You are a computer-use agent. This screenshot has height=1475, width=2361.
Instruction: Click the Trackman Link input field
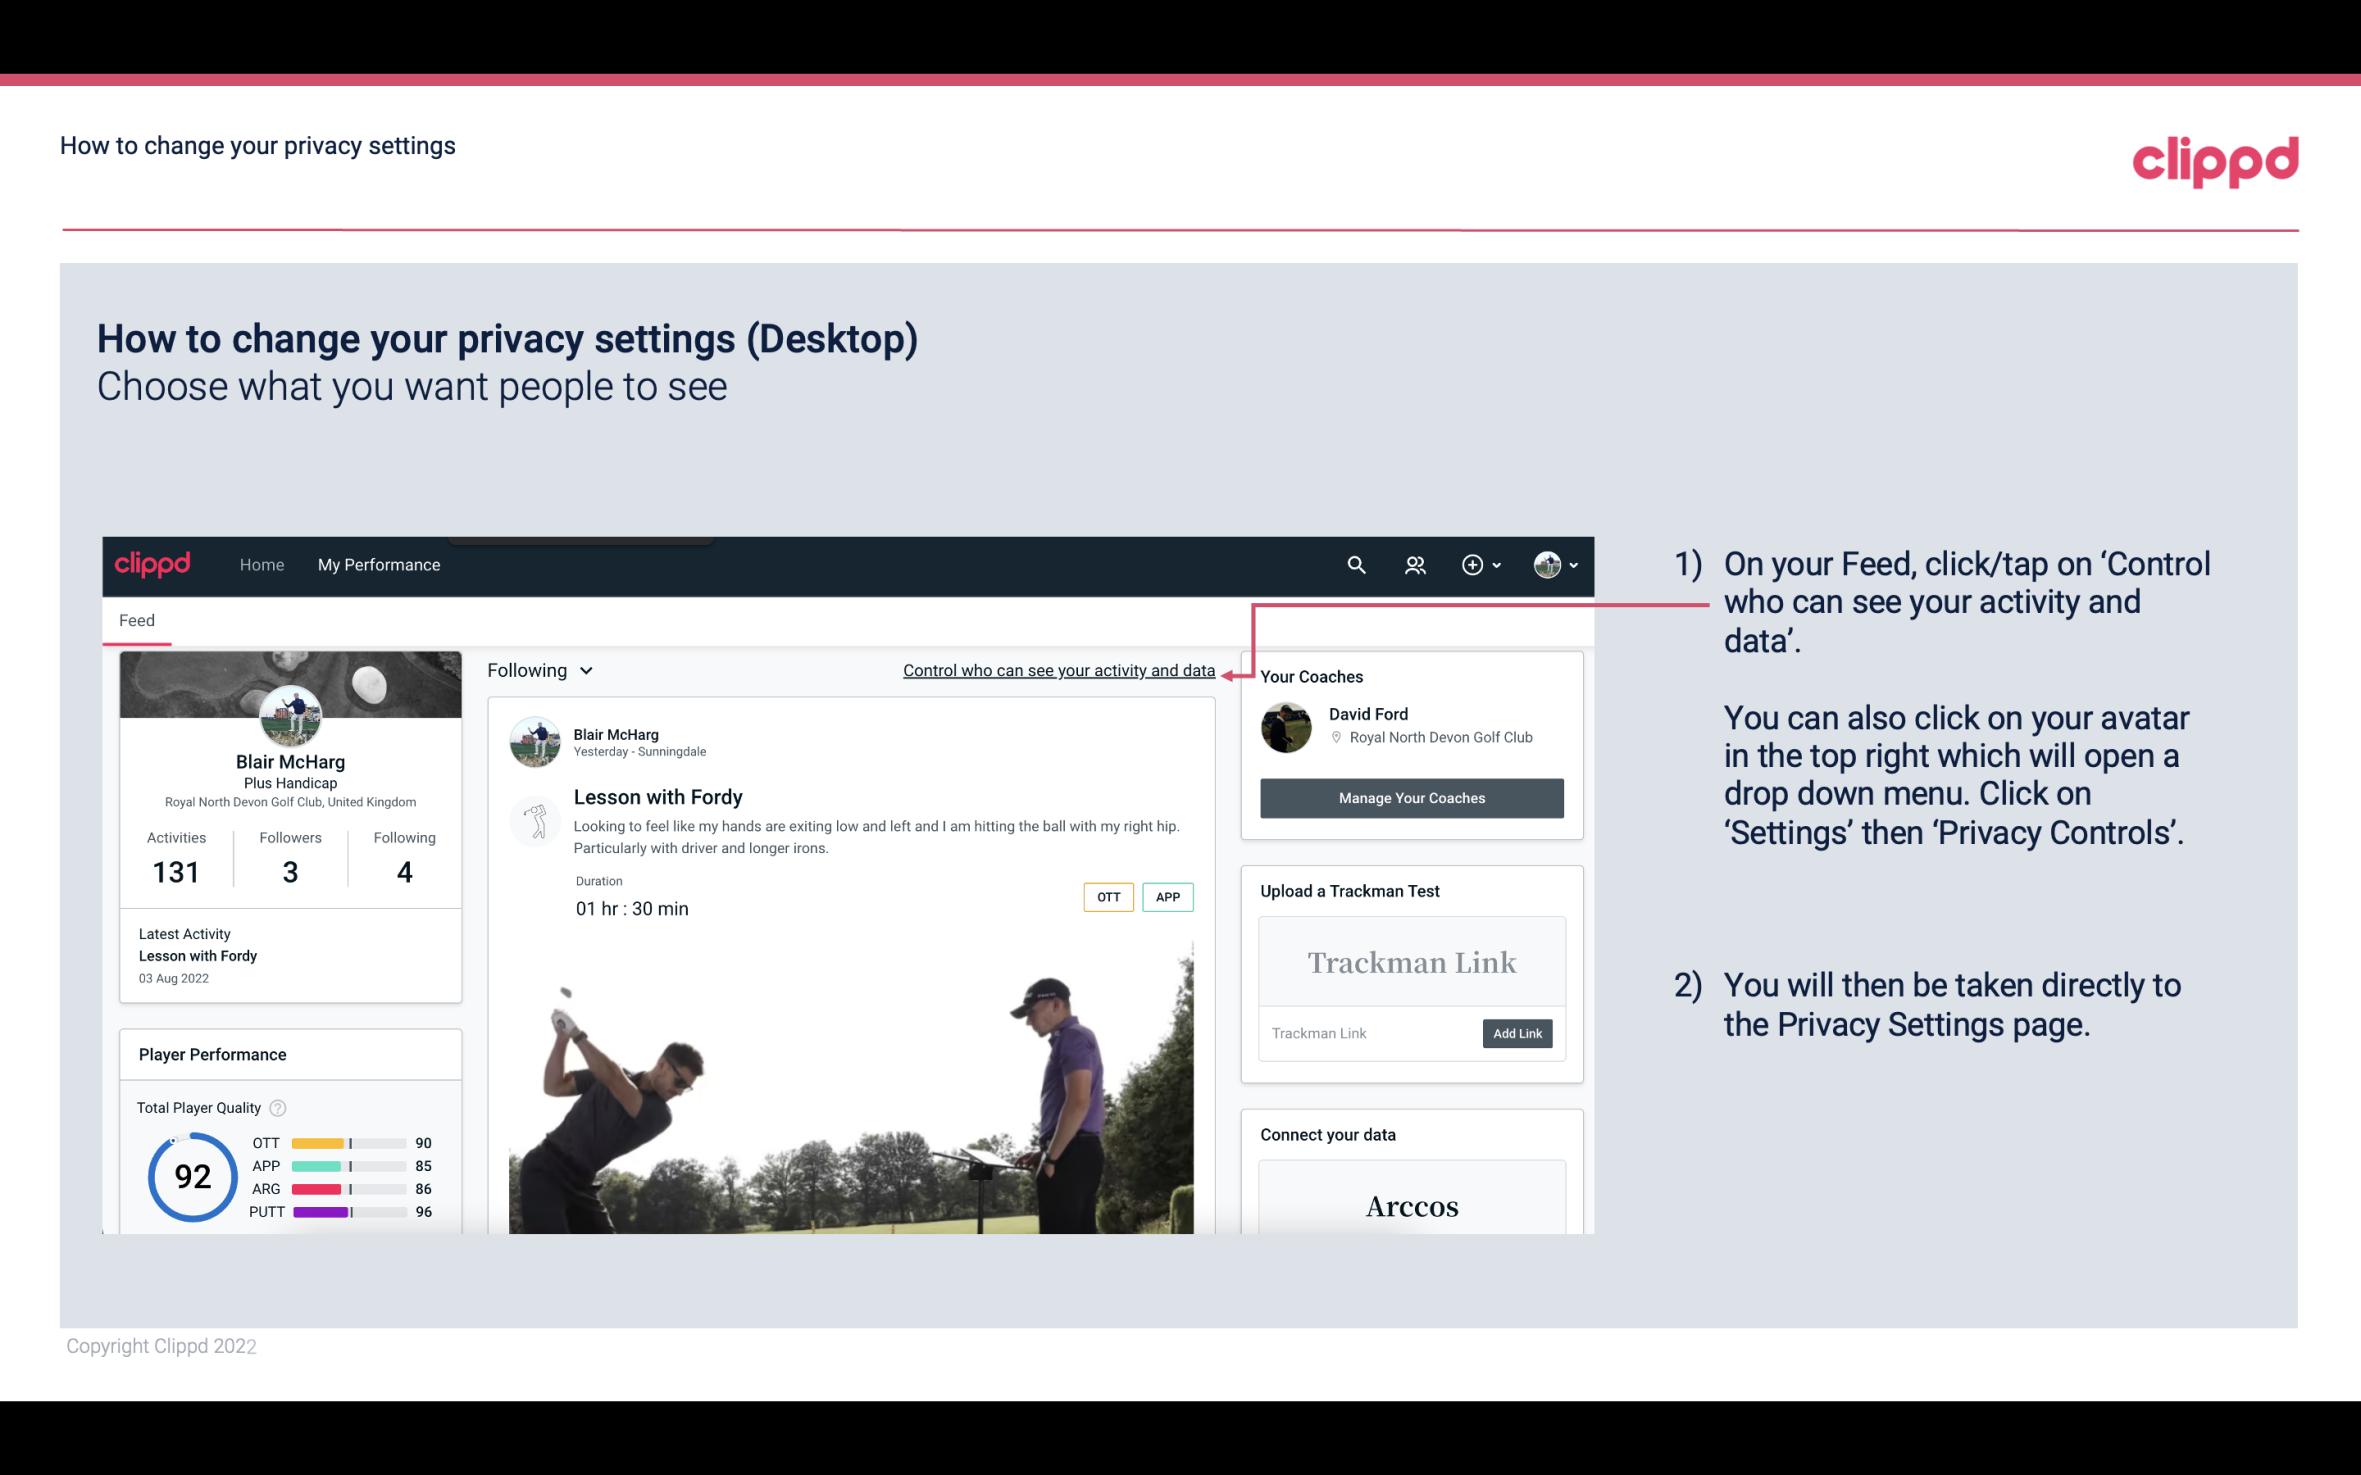point(1367,1033)
